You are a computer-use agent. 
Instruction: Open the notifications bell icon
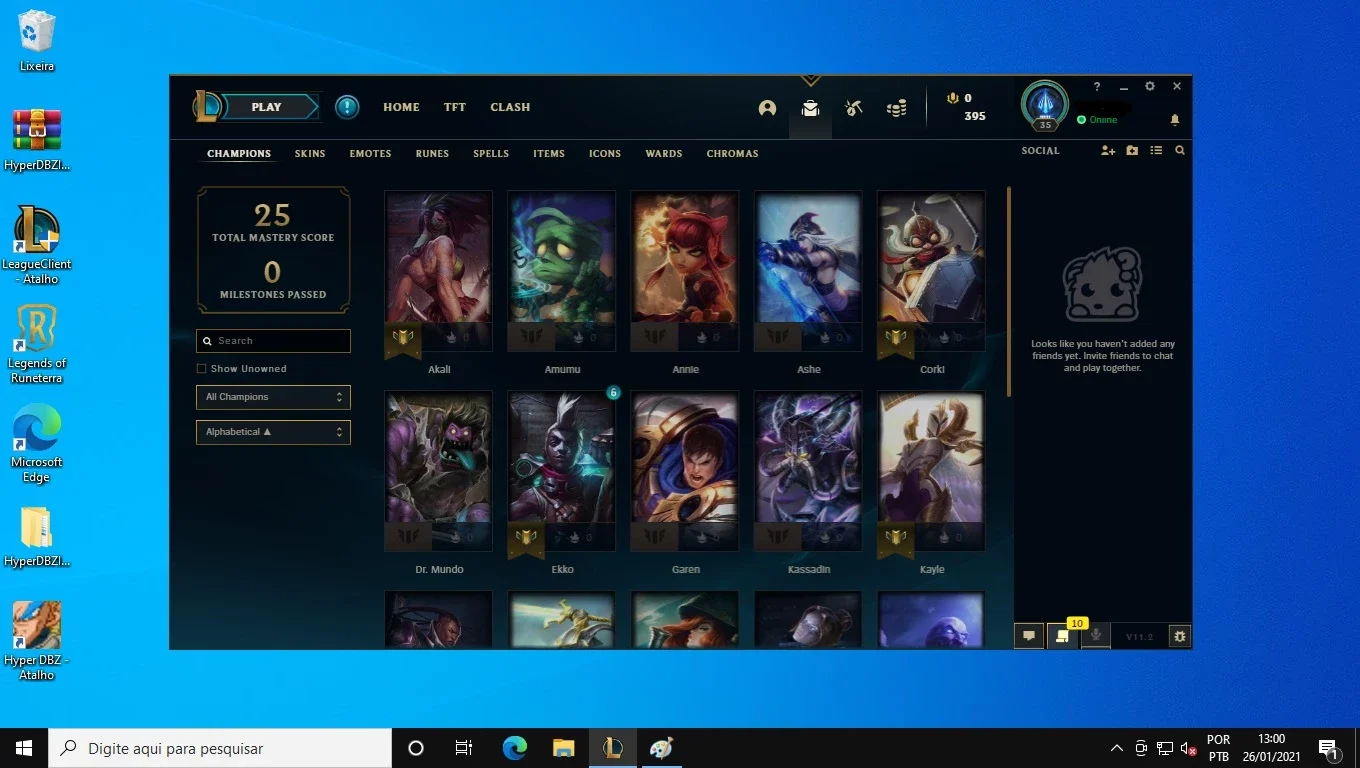1175,120
